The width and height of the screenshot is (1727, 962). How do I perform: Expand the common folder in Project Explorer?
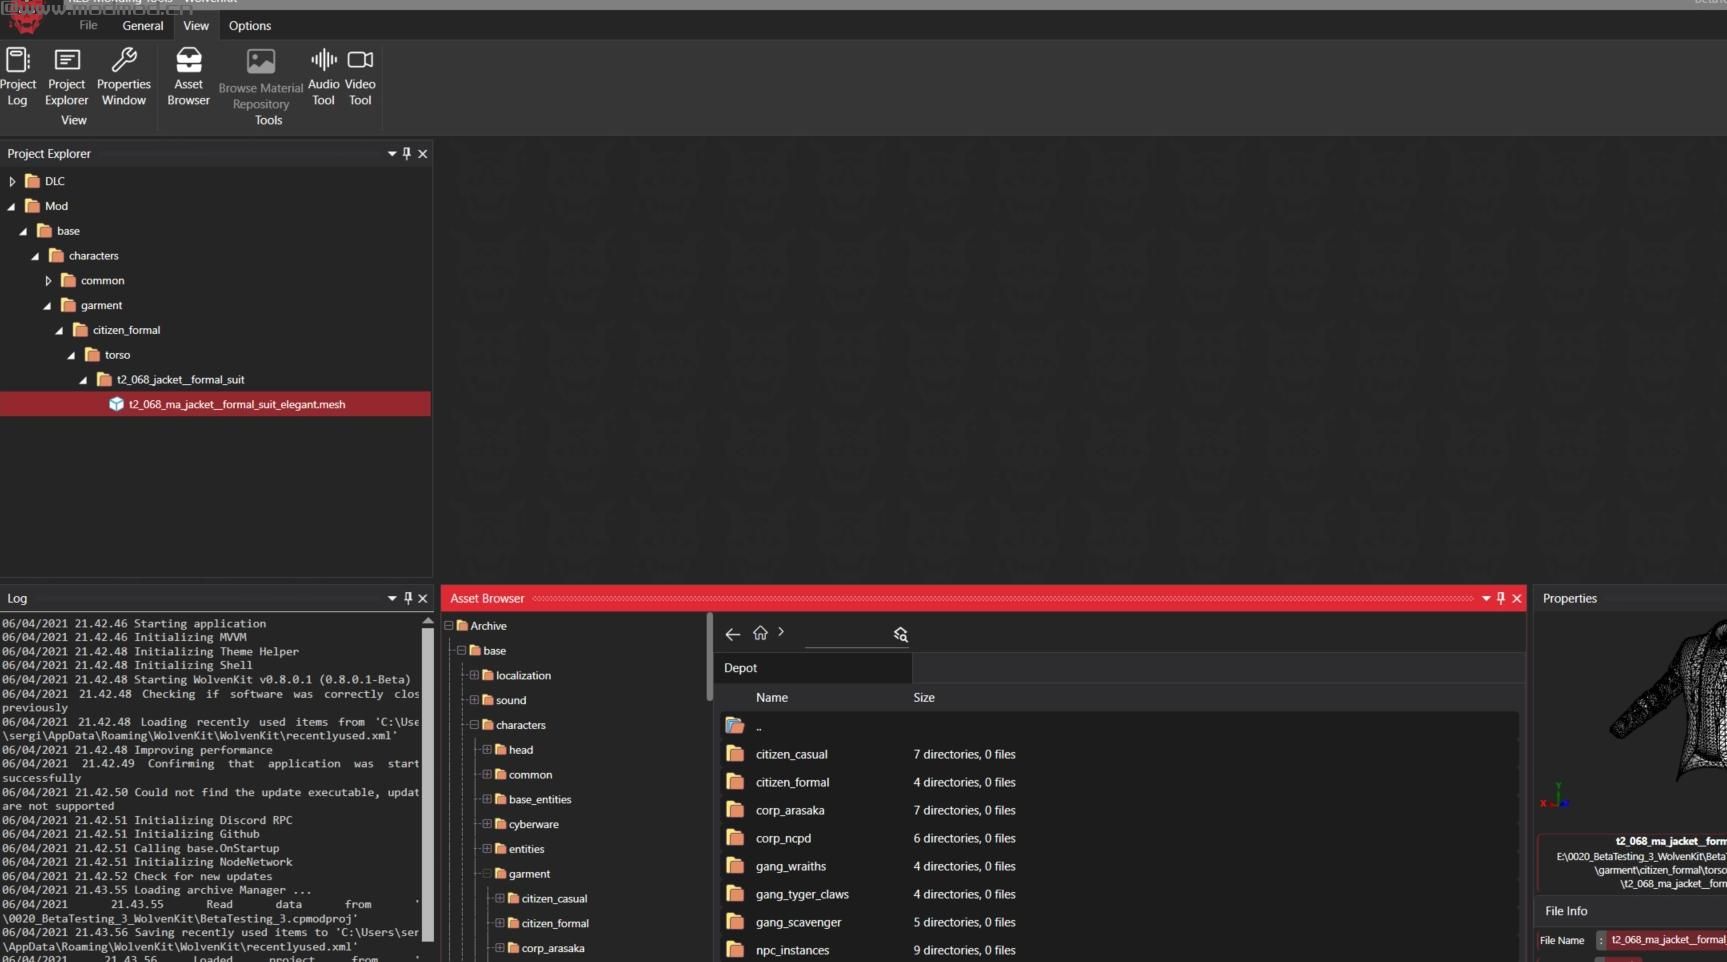(x=48, y=281)
